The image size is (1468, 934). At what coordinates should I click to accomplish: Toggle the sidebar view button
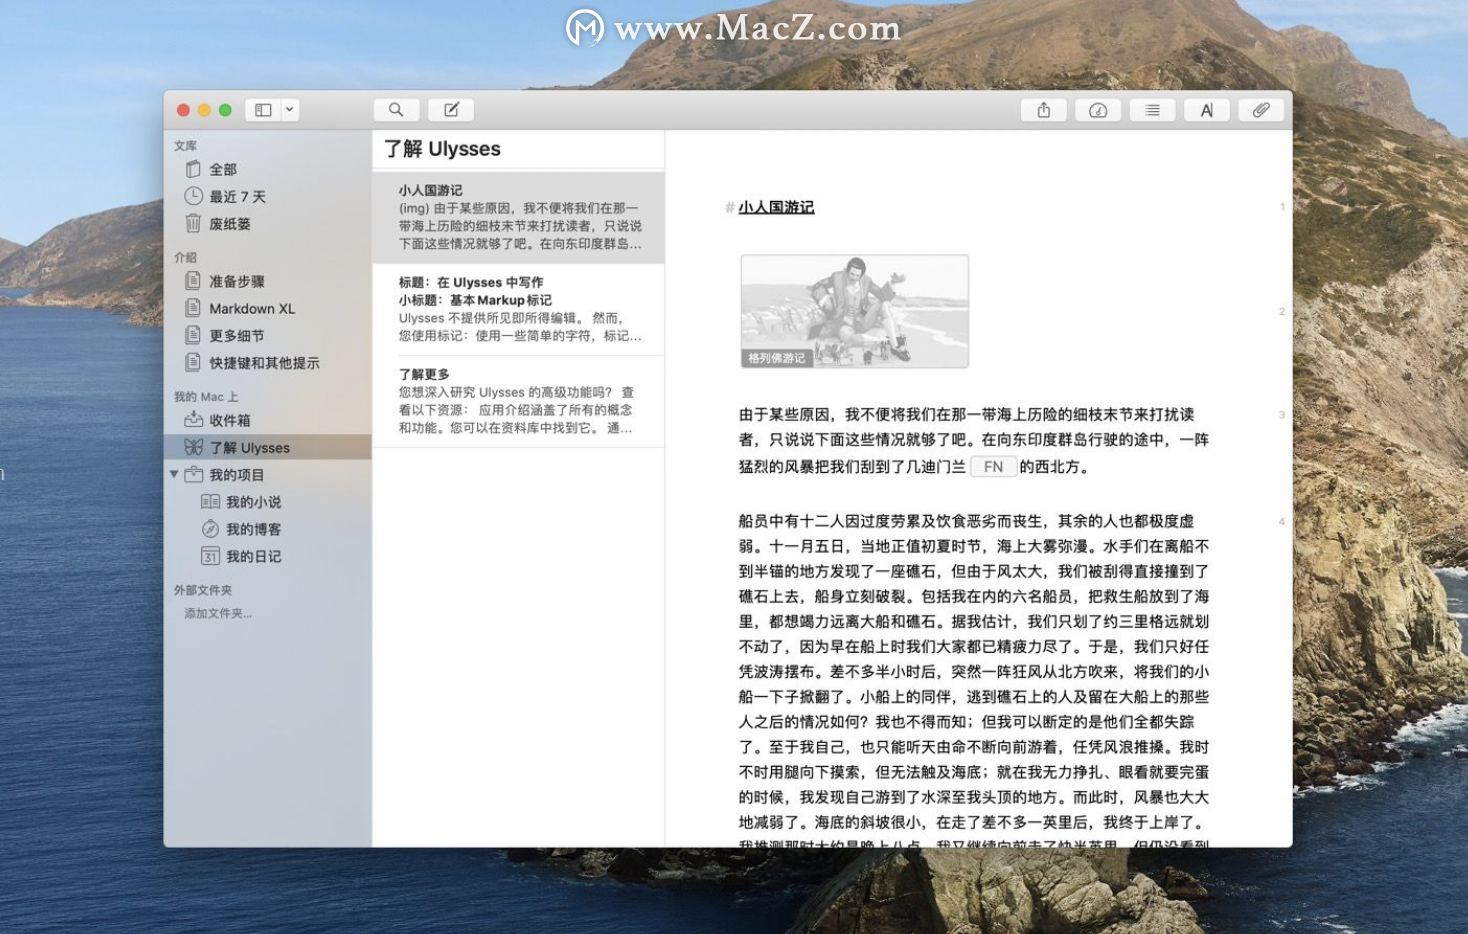pyautogui.click(x=263, y=110)
